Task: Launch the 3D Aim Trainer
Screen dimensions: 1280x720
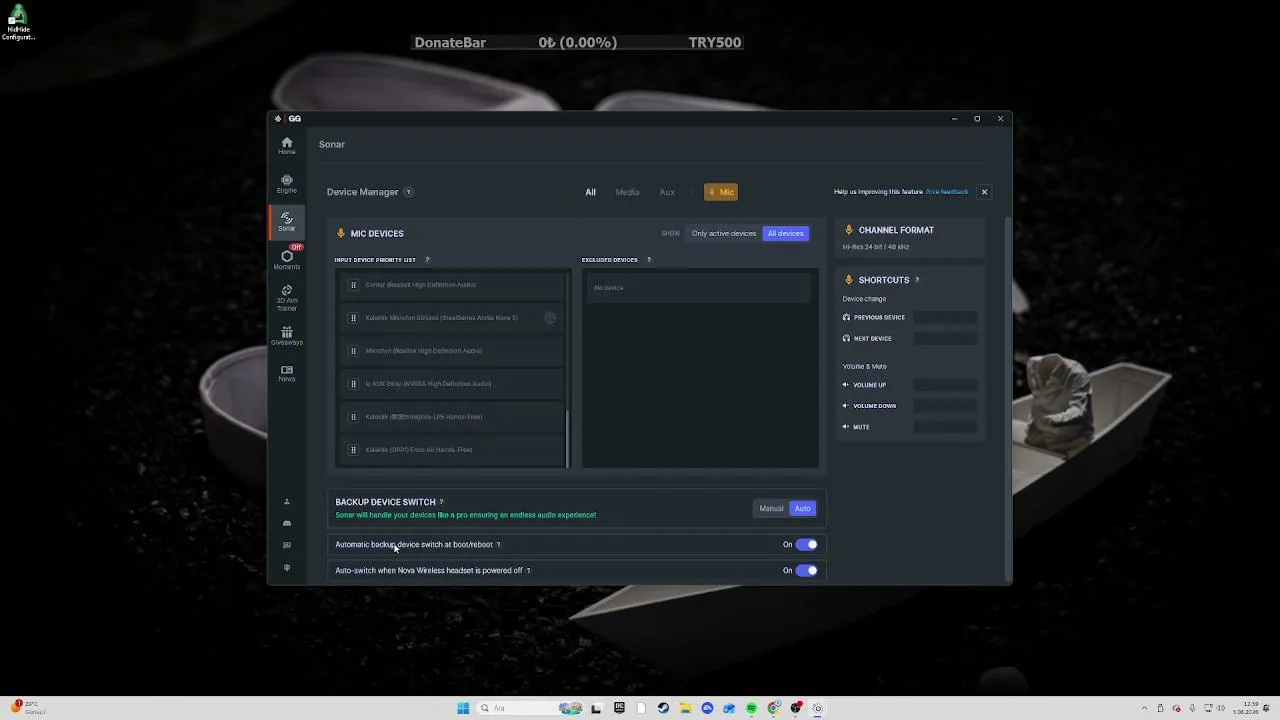Action: point(287,297)
